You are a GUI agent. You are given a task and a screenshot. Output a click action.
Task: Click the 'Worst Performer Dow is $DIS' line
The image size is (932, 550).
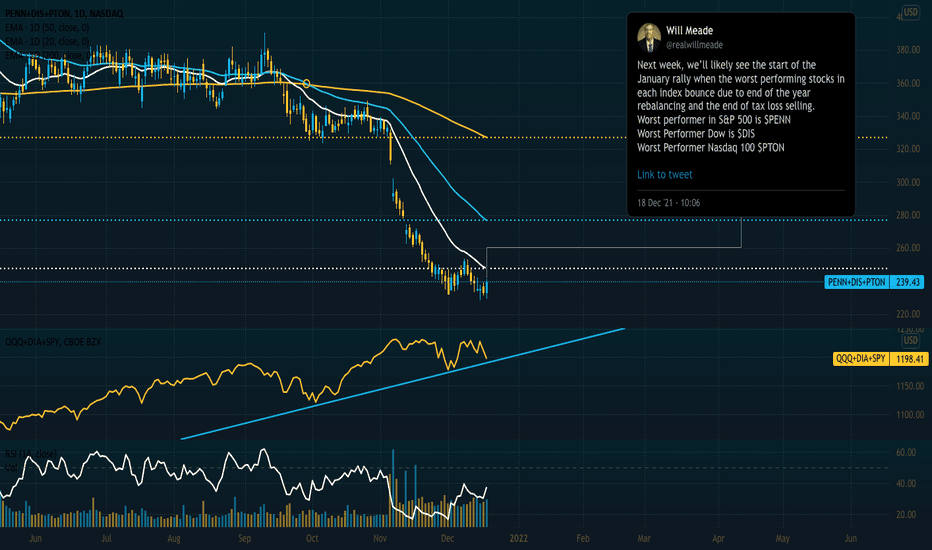[x=696, y=134]
